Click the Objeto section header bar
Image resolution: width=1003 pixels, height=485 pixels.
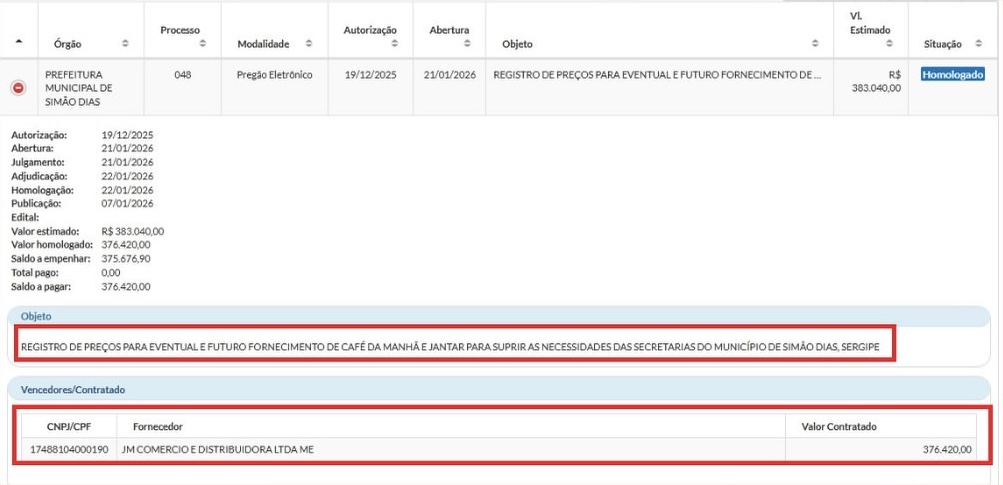pyautogui.click(x=500, y=316)
